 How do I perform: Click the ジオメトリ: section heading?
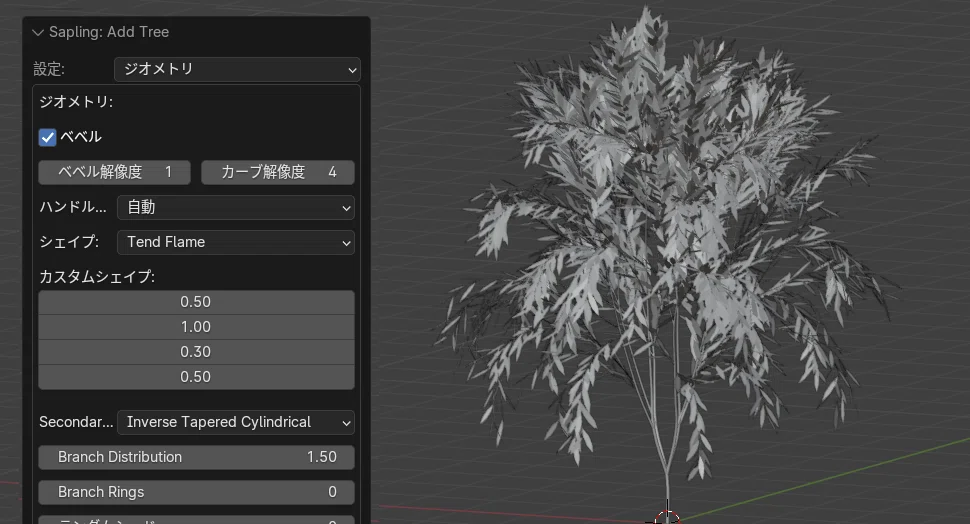76,101
